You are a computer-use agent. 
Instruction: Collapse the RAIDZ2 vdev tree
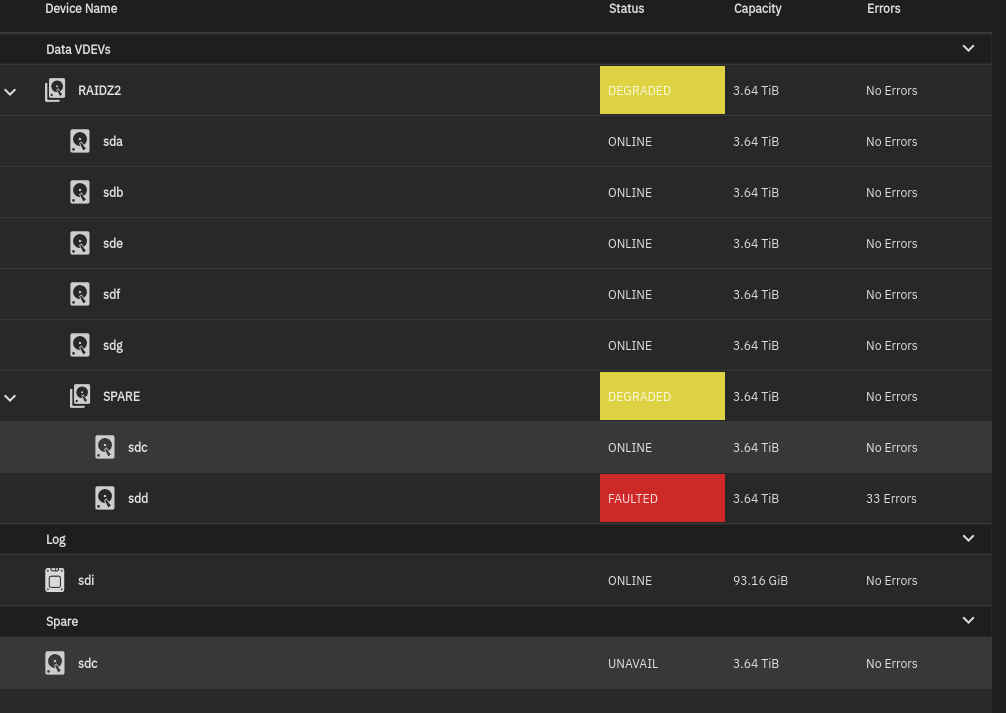click(10, 92)
